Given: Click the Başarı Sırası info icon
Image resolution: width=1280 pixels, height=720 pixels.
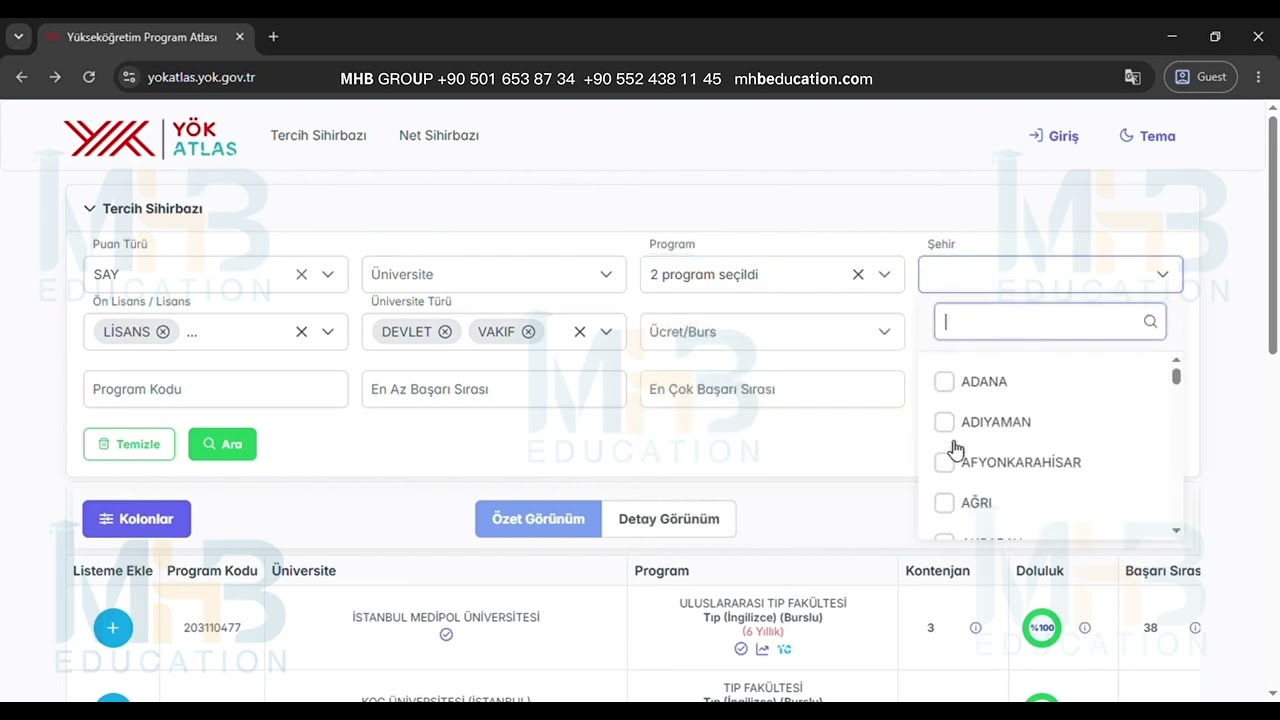Looking at the screenshot, I should pyautogui.click(x=1194, y=628).
